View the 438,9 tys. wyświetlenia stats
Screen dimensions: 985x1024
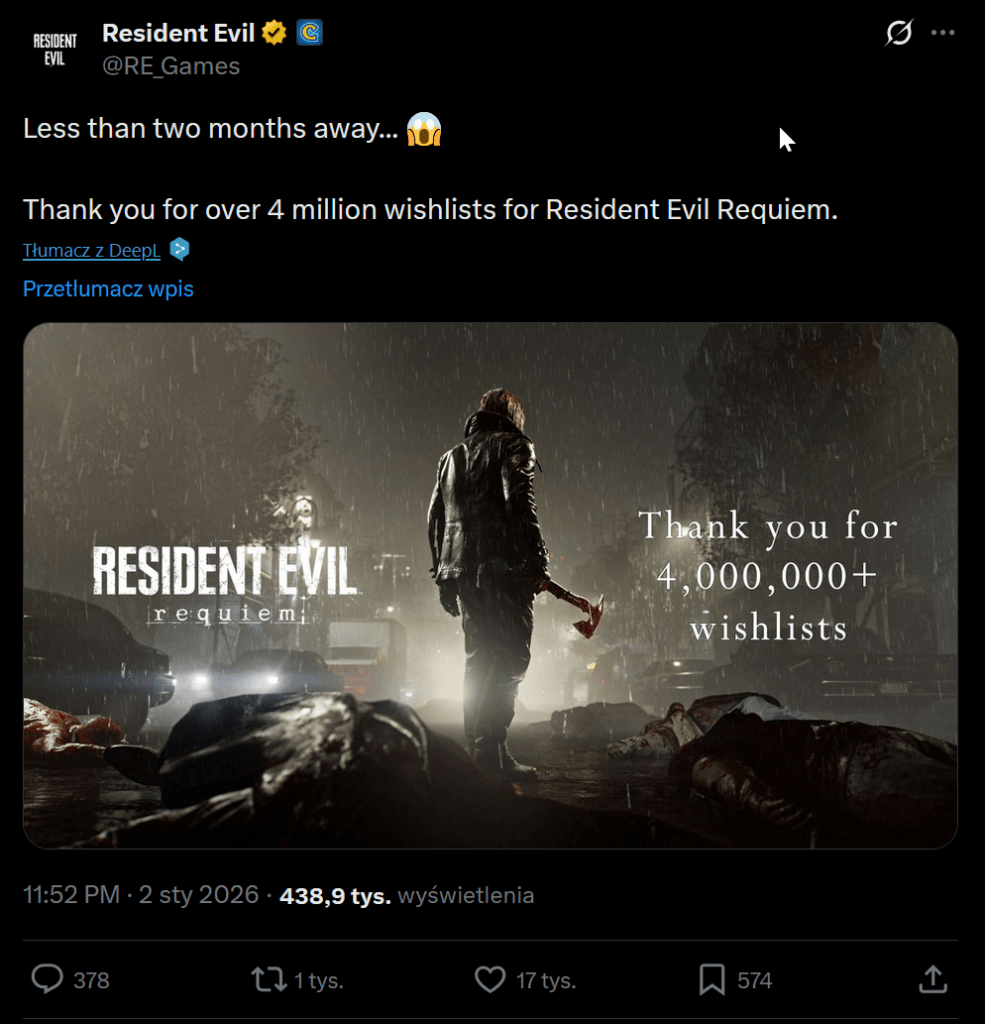pos(406,895)
